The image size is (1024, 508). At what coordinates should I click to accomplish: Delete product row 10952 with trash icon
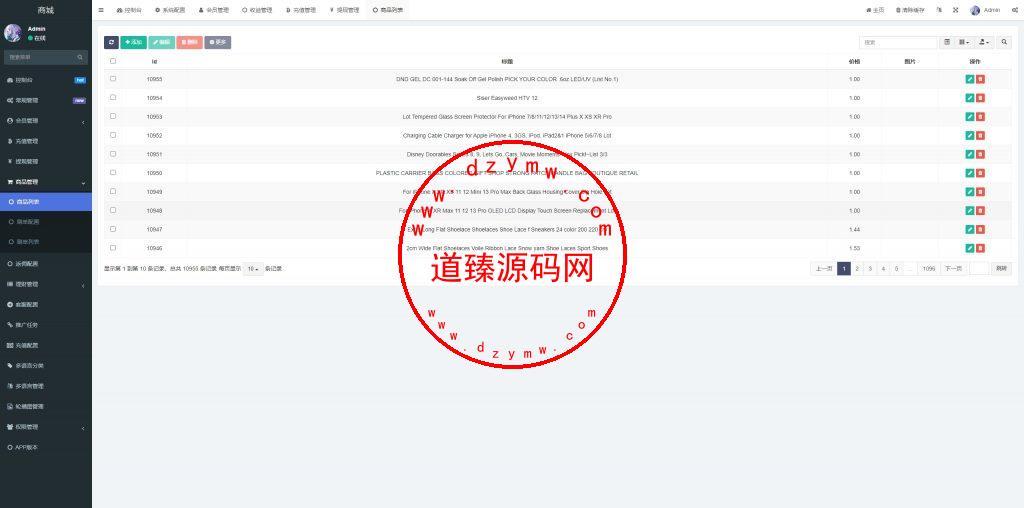[x=980, y=135]
